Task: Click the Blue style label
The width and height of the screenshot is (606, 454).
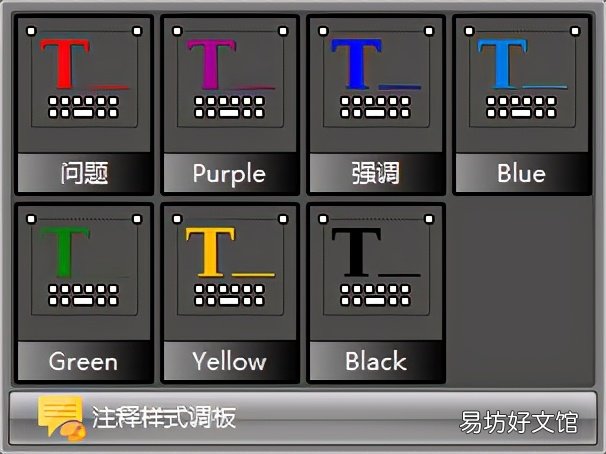Action: pos(522,173)
